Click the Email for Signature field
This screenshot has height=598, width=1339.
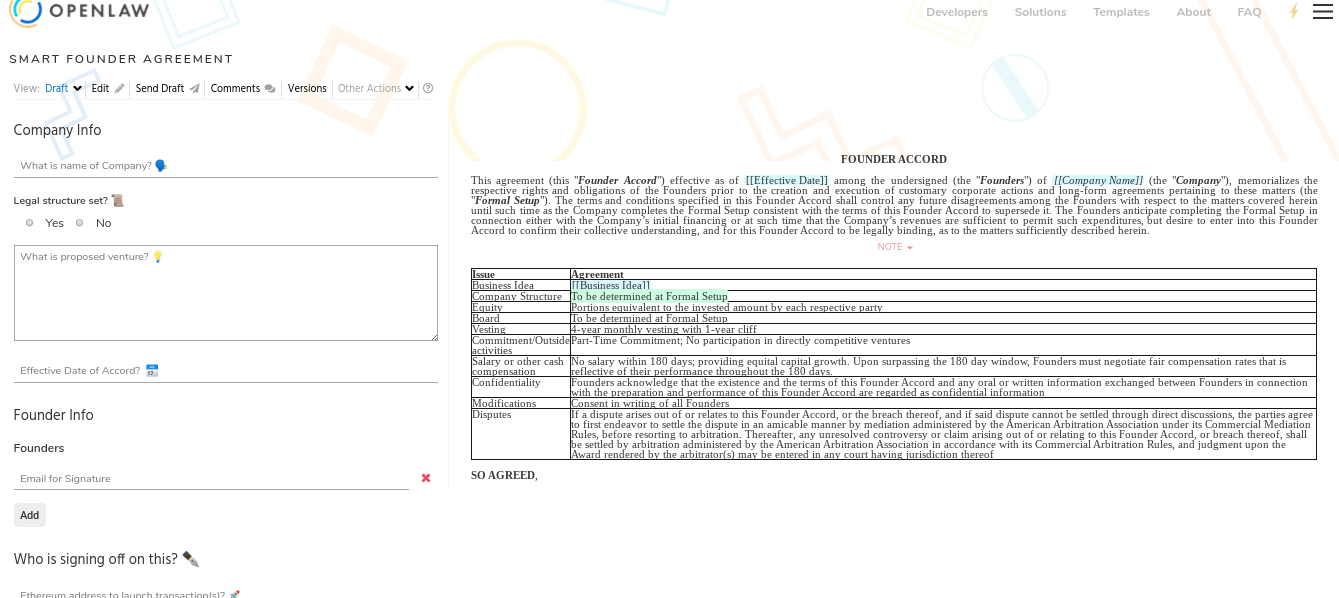[210, 479]
